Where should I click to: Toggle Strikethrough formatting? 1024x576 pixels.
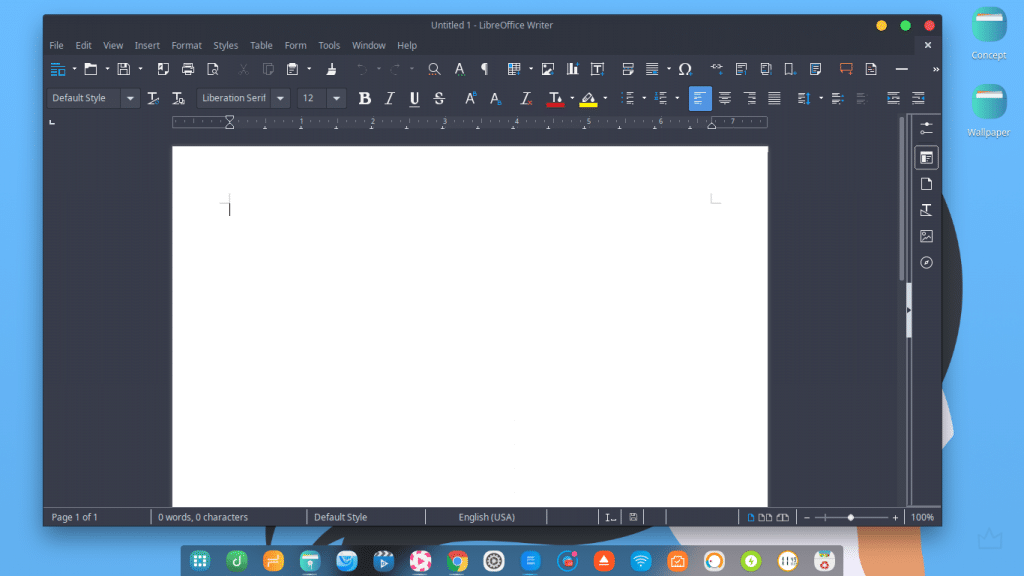coord(439,99)
